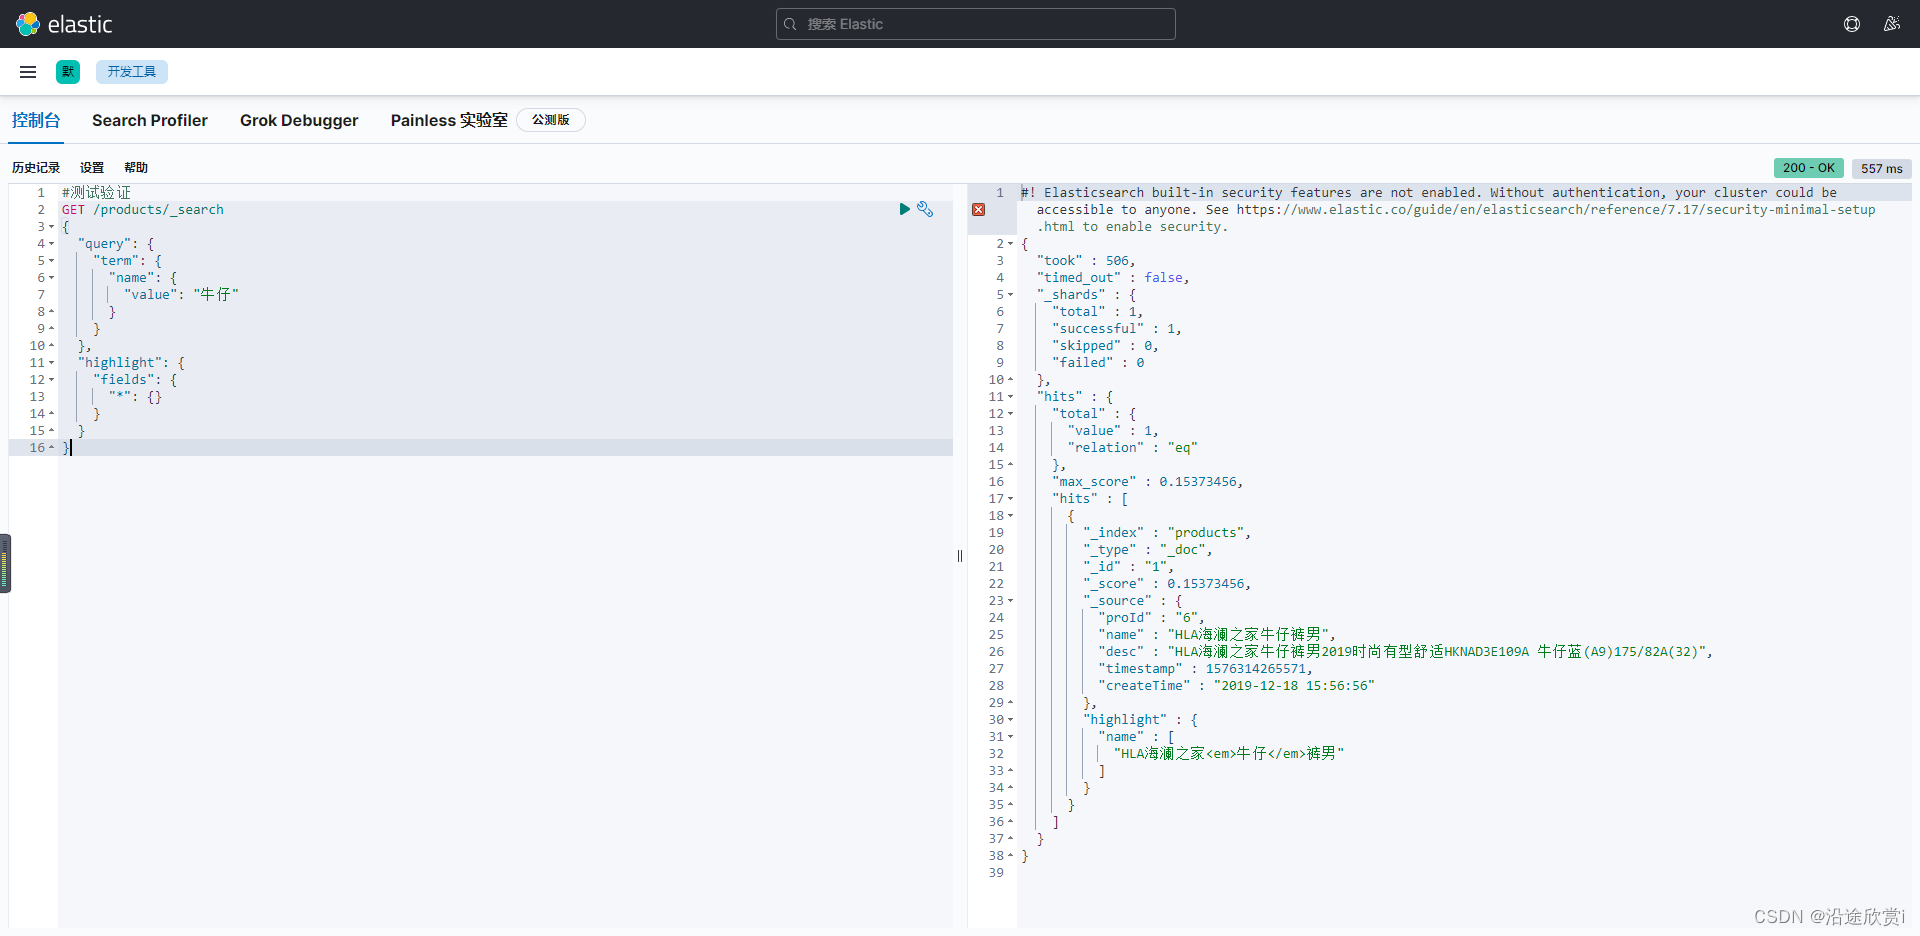Click the red warning icon in response
Image resolution: width=1920 pixels, height=936 pixels.
coord(979,209)
